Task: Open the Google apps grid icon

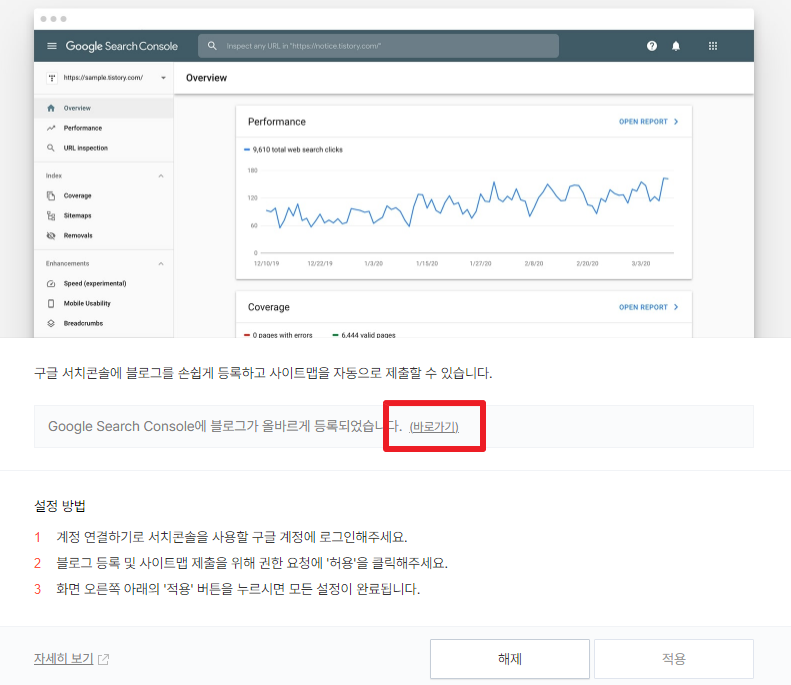Action: [x=713, y=46]
